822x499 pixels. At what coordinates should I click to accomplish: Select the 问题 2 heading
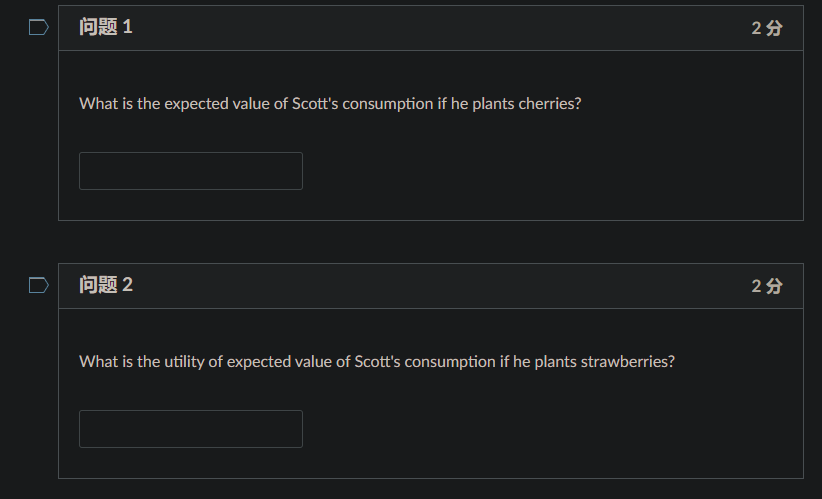(106, 286)
